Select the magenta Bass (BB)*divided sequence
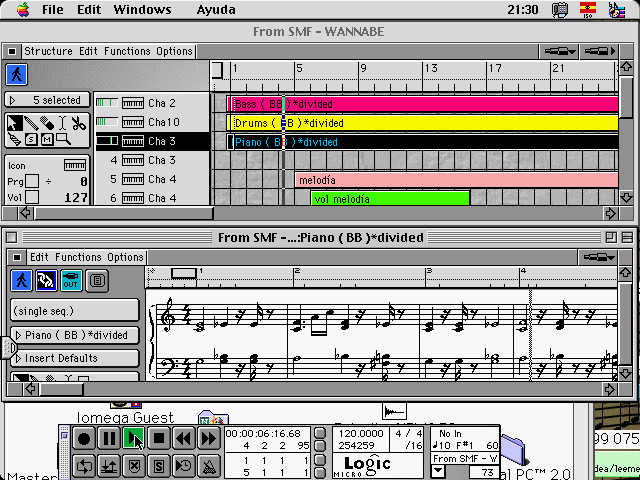This screenshot has width=640, height=480. (423, 104)
